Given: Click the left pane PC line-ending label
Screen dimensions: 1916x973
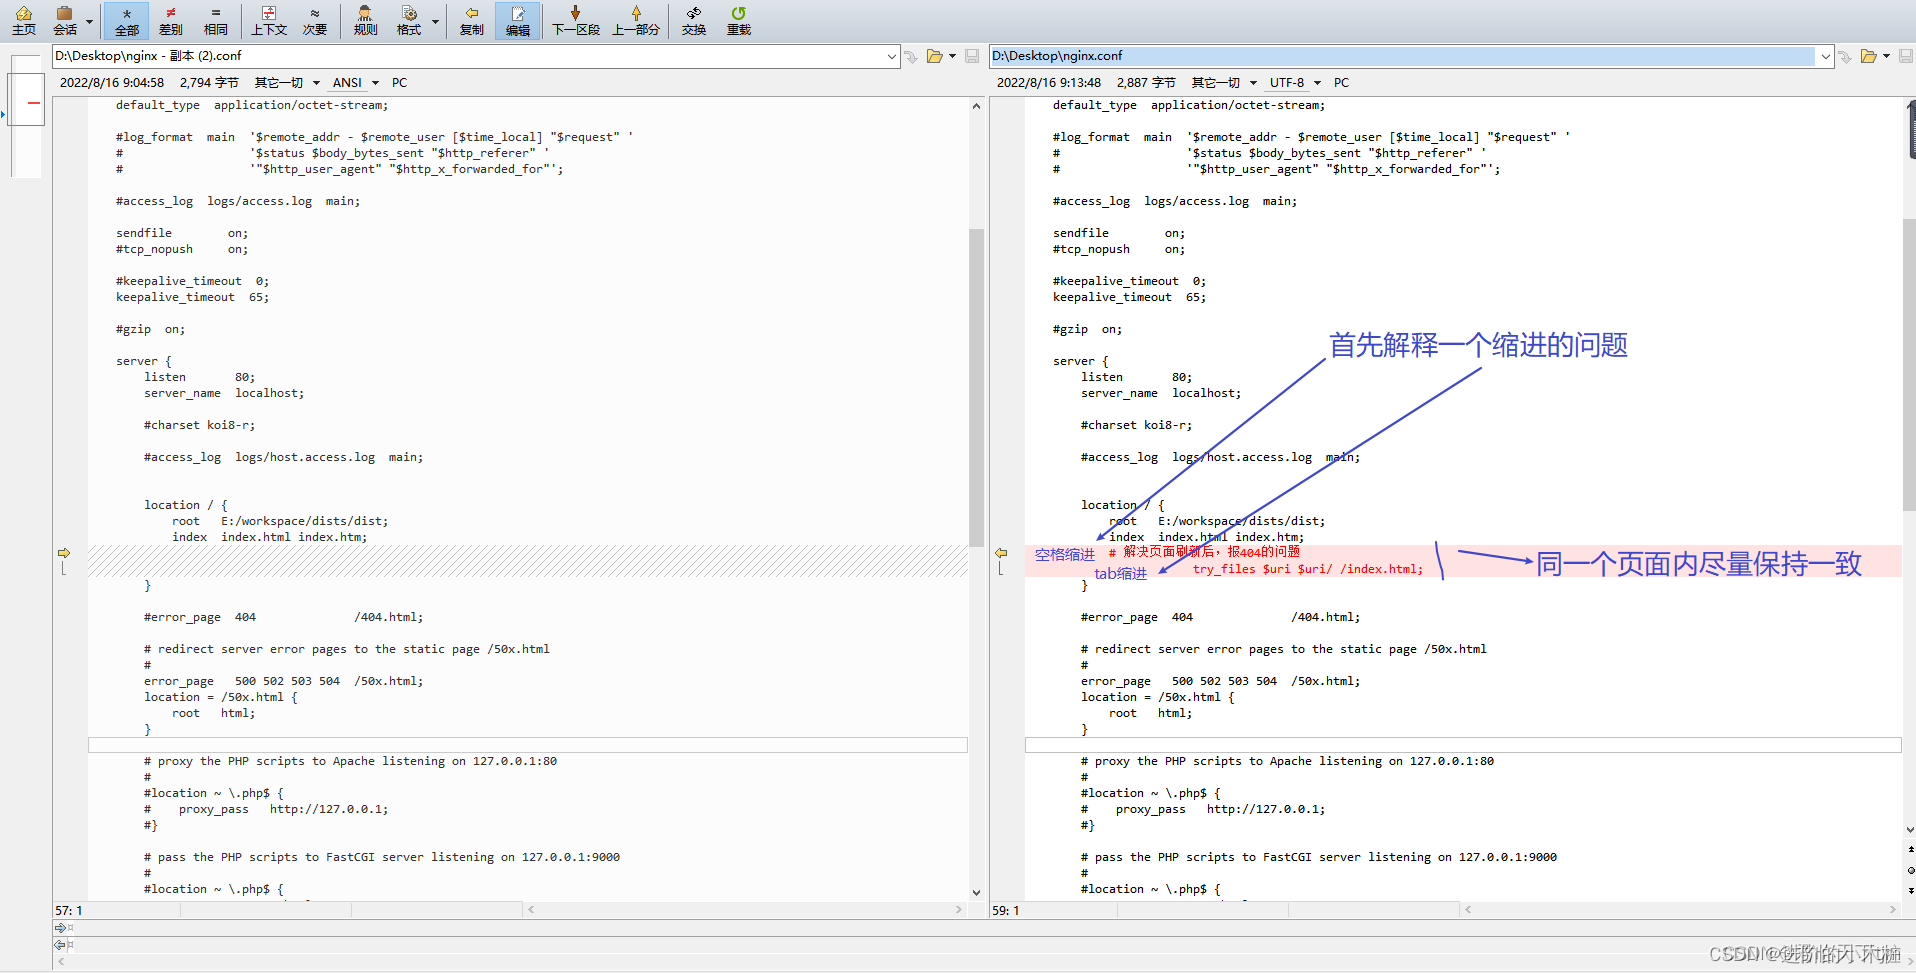Looking at the screenshot, I should pyautogui.click(x=399, y=83).
